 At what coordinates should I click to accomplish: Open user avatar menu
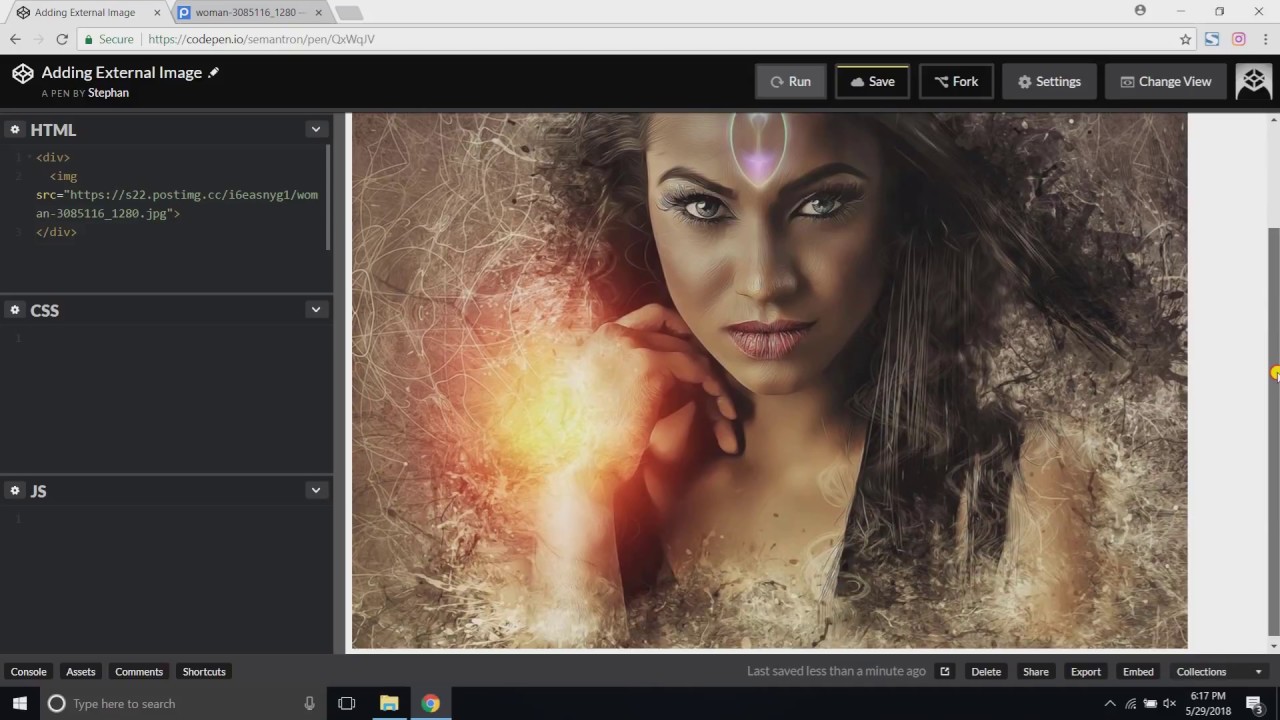click(1253, 82)
